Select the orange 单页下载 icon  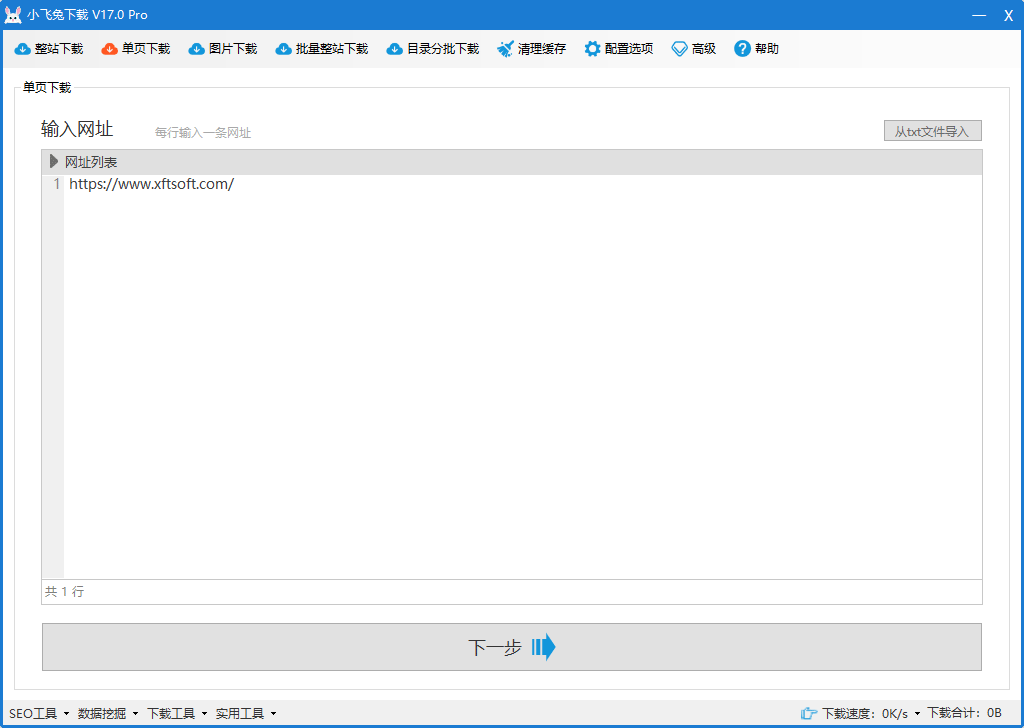pos(110,49)
